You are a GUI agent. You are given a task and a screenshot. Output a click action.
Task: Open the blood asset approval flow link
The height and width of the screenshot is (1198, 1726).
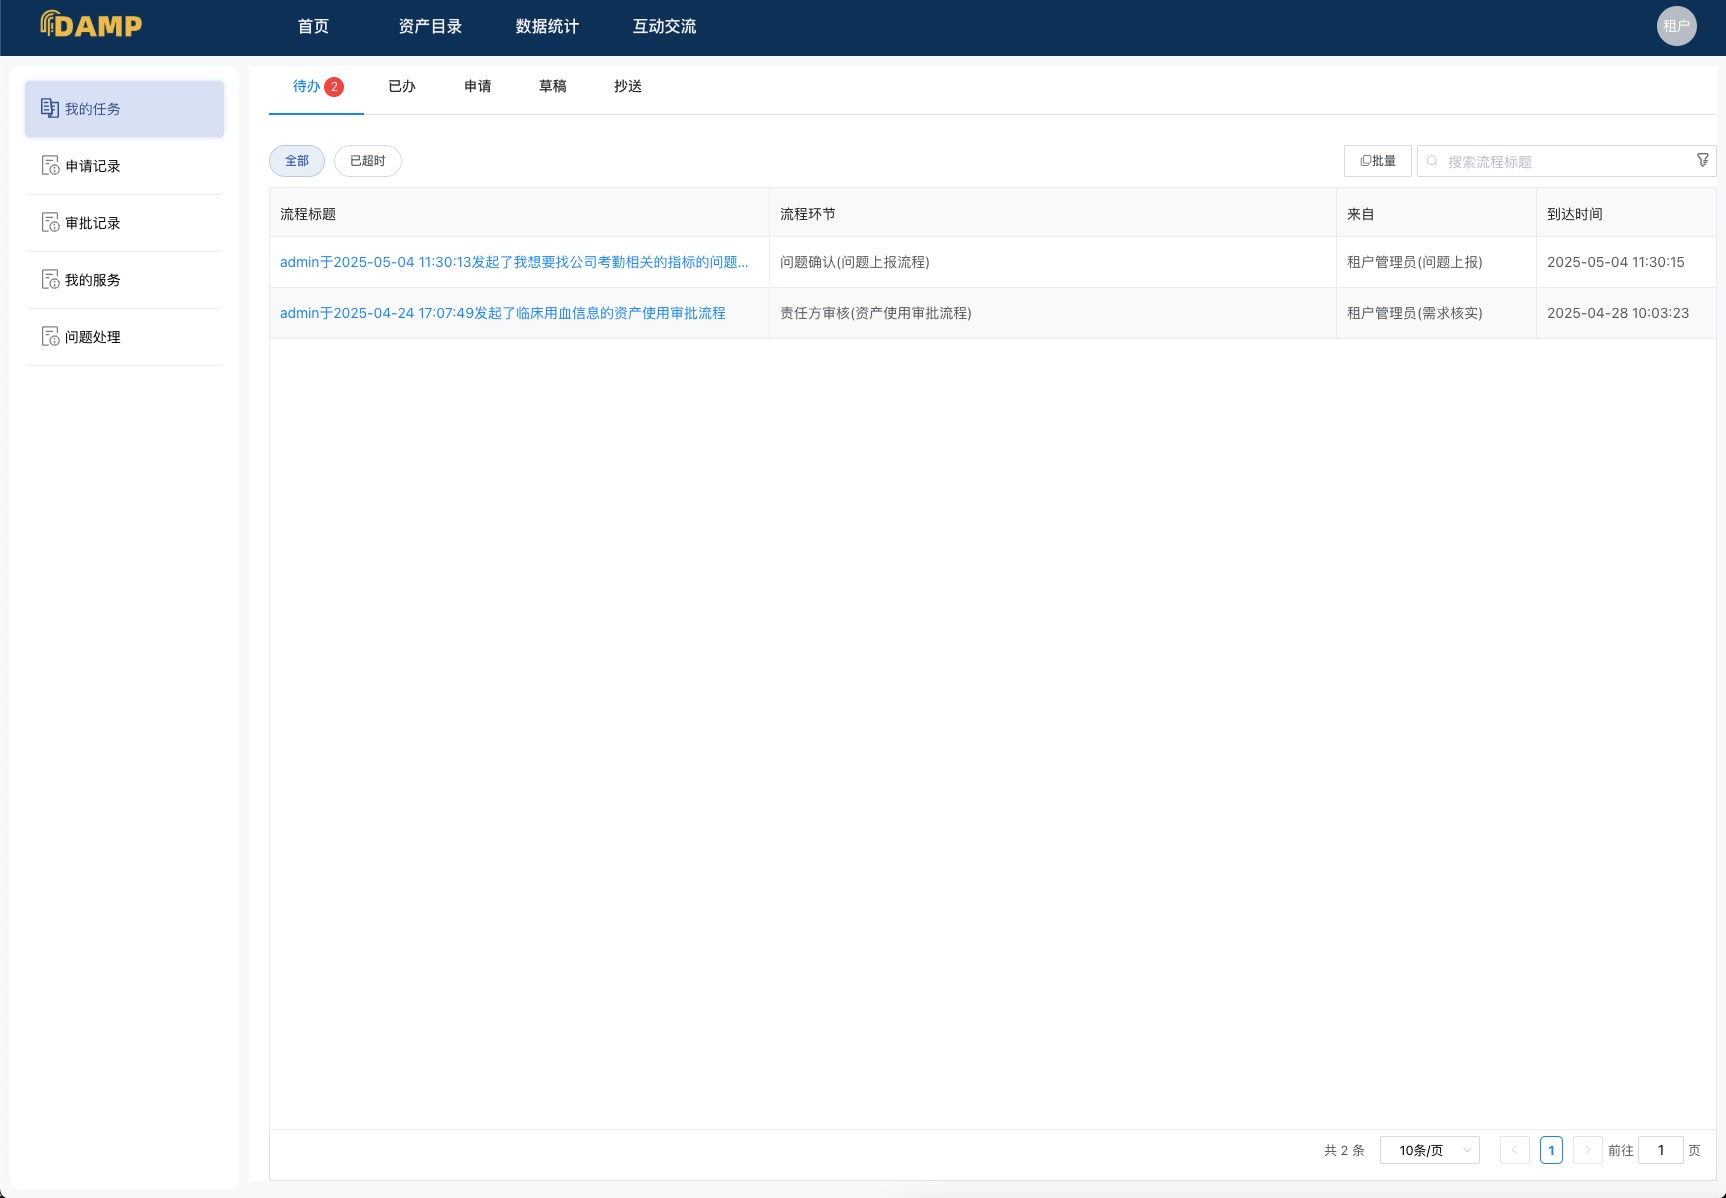(502, 313)
